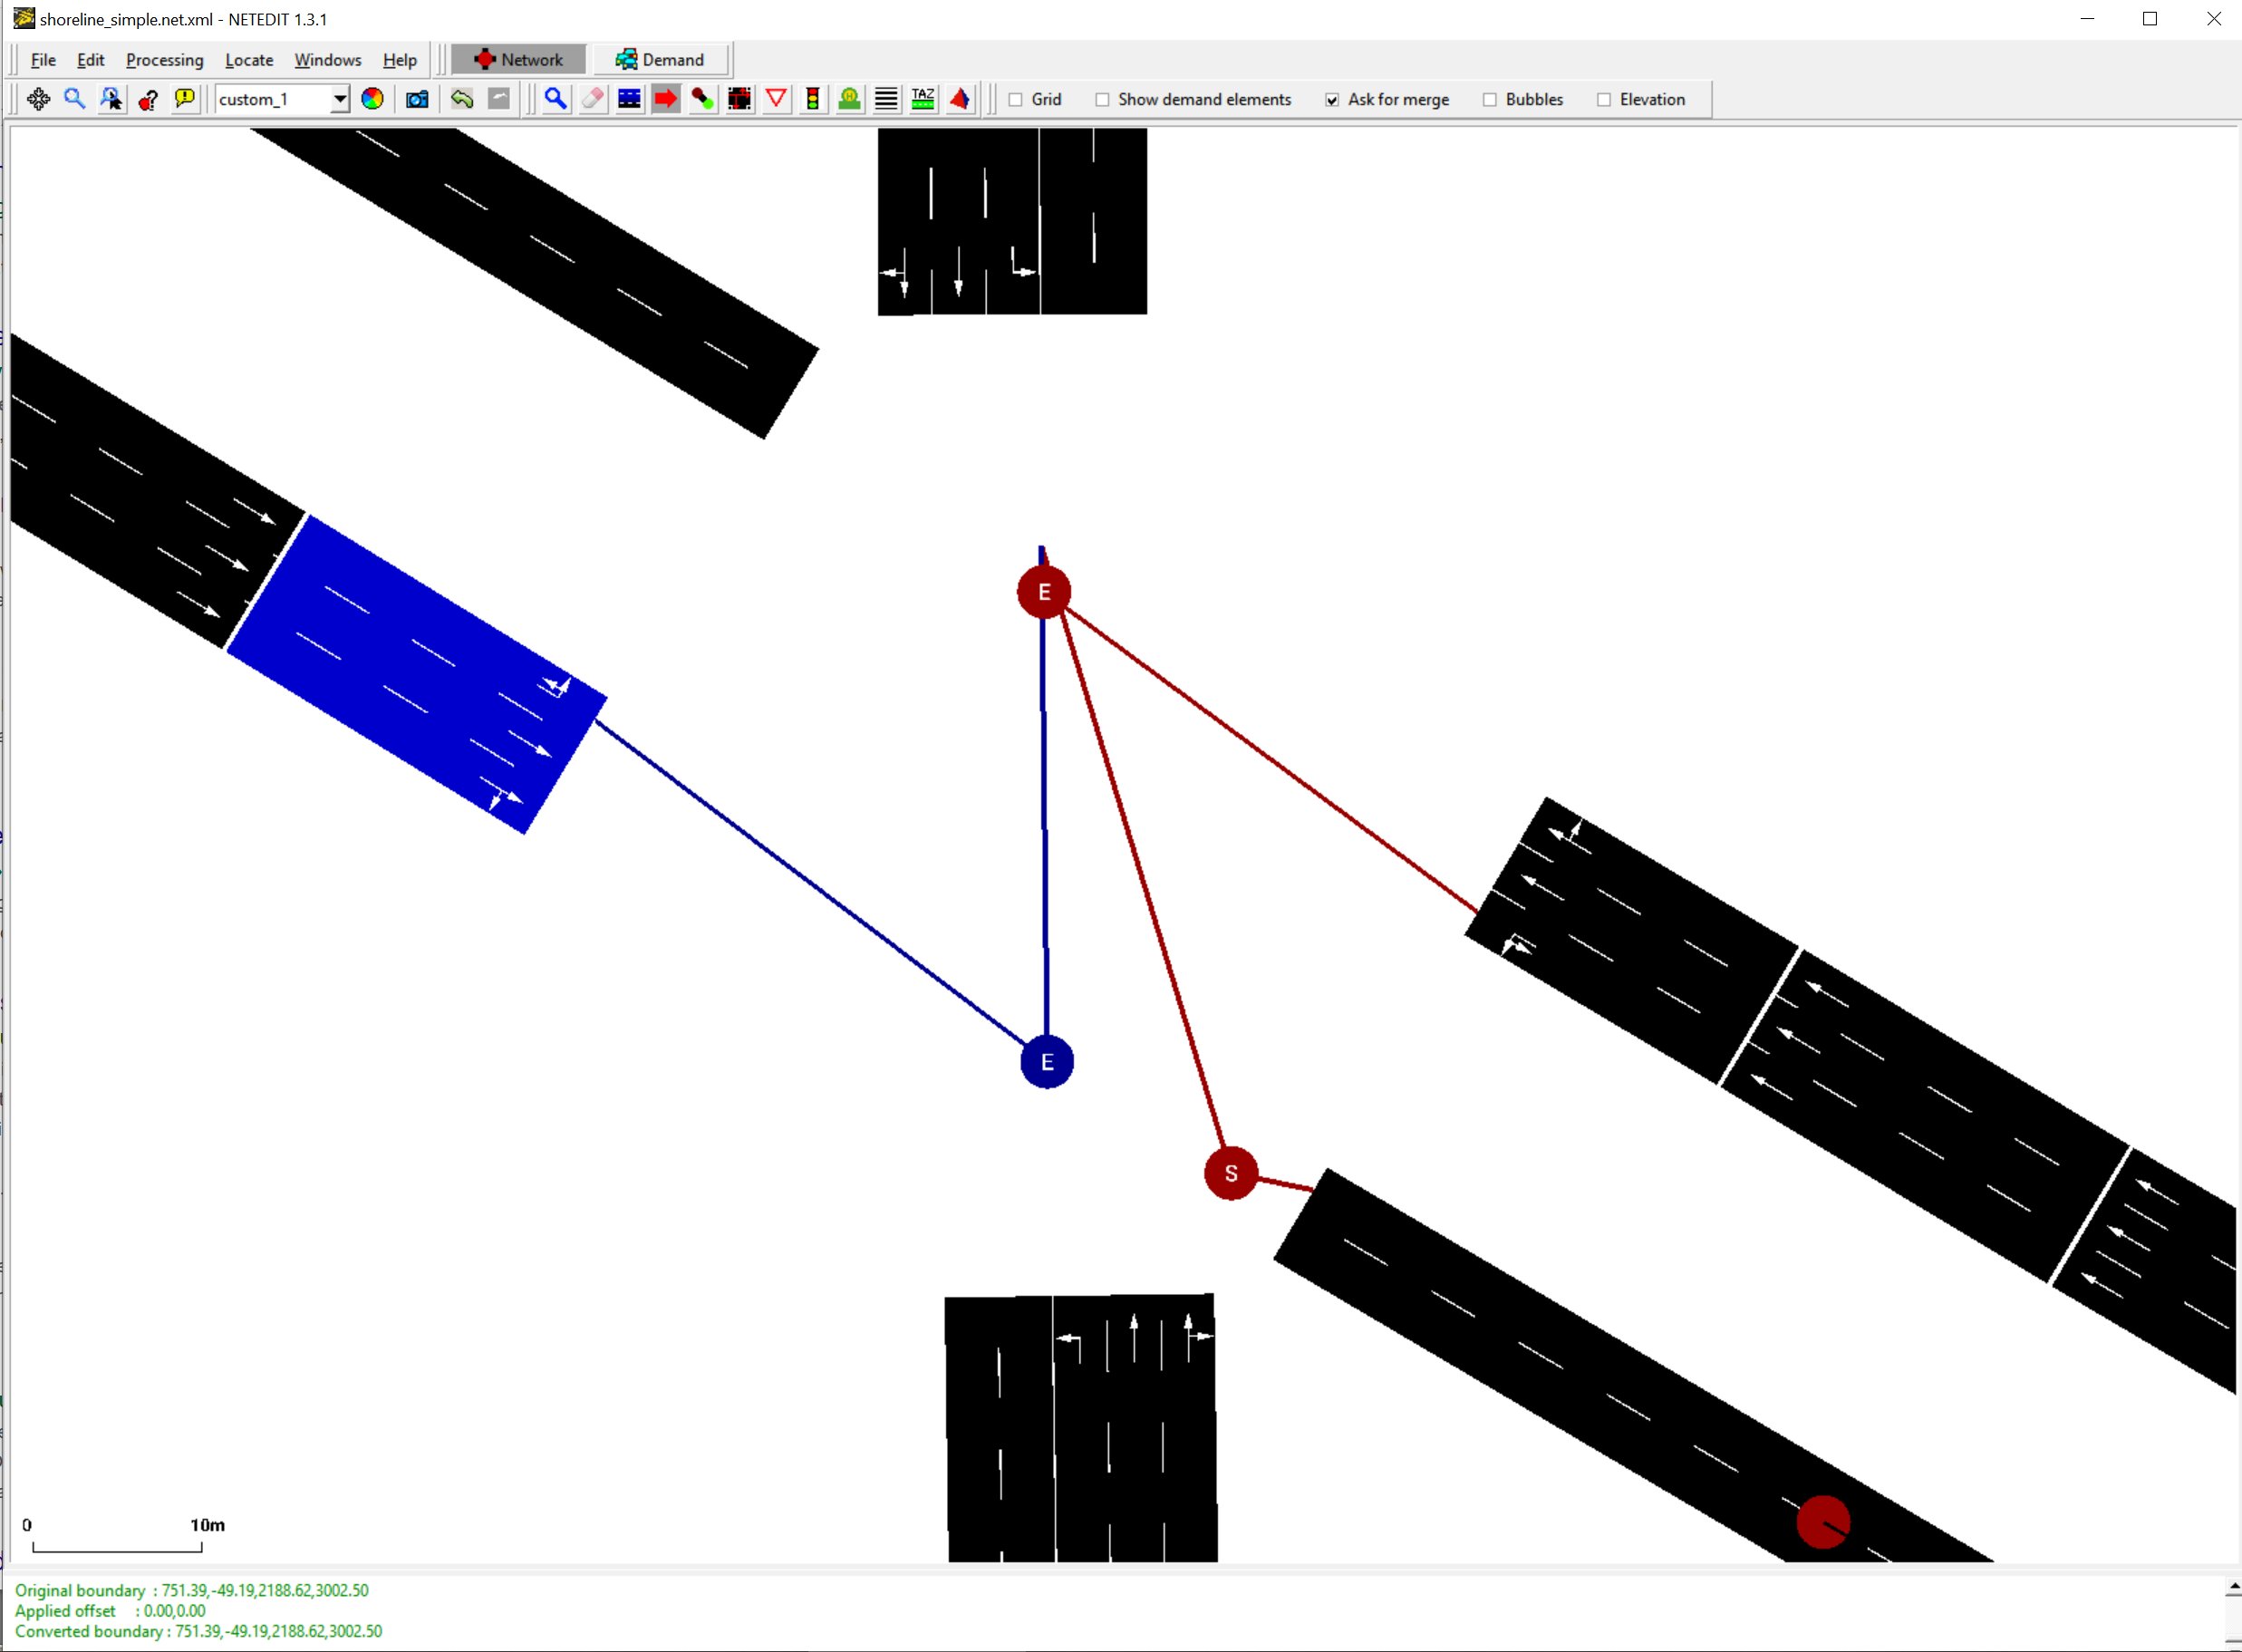The width and height of the screenshot is (2242, 1652).
Task: Expand the custom_1 scheme dropdown
Action: (x=339, y=99)
